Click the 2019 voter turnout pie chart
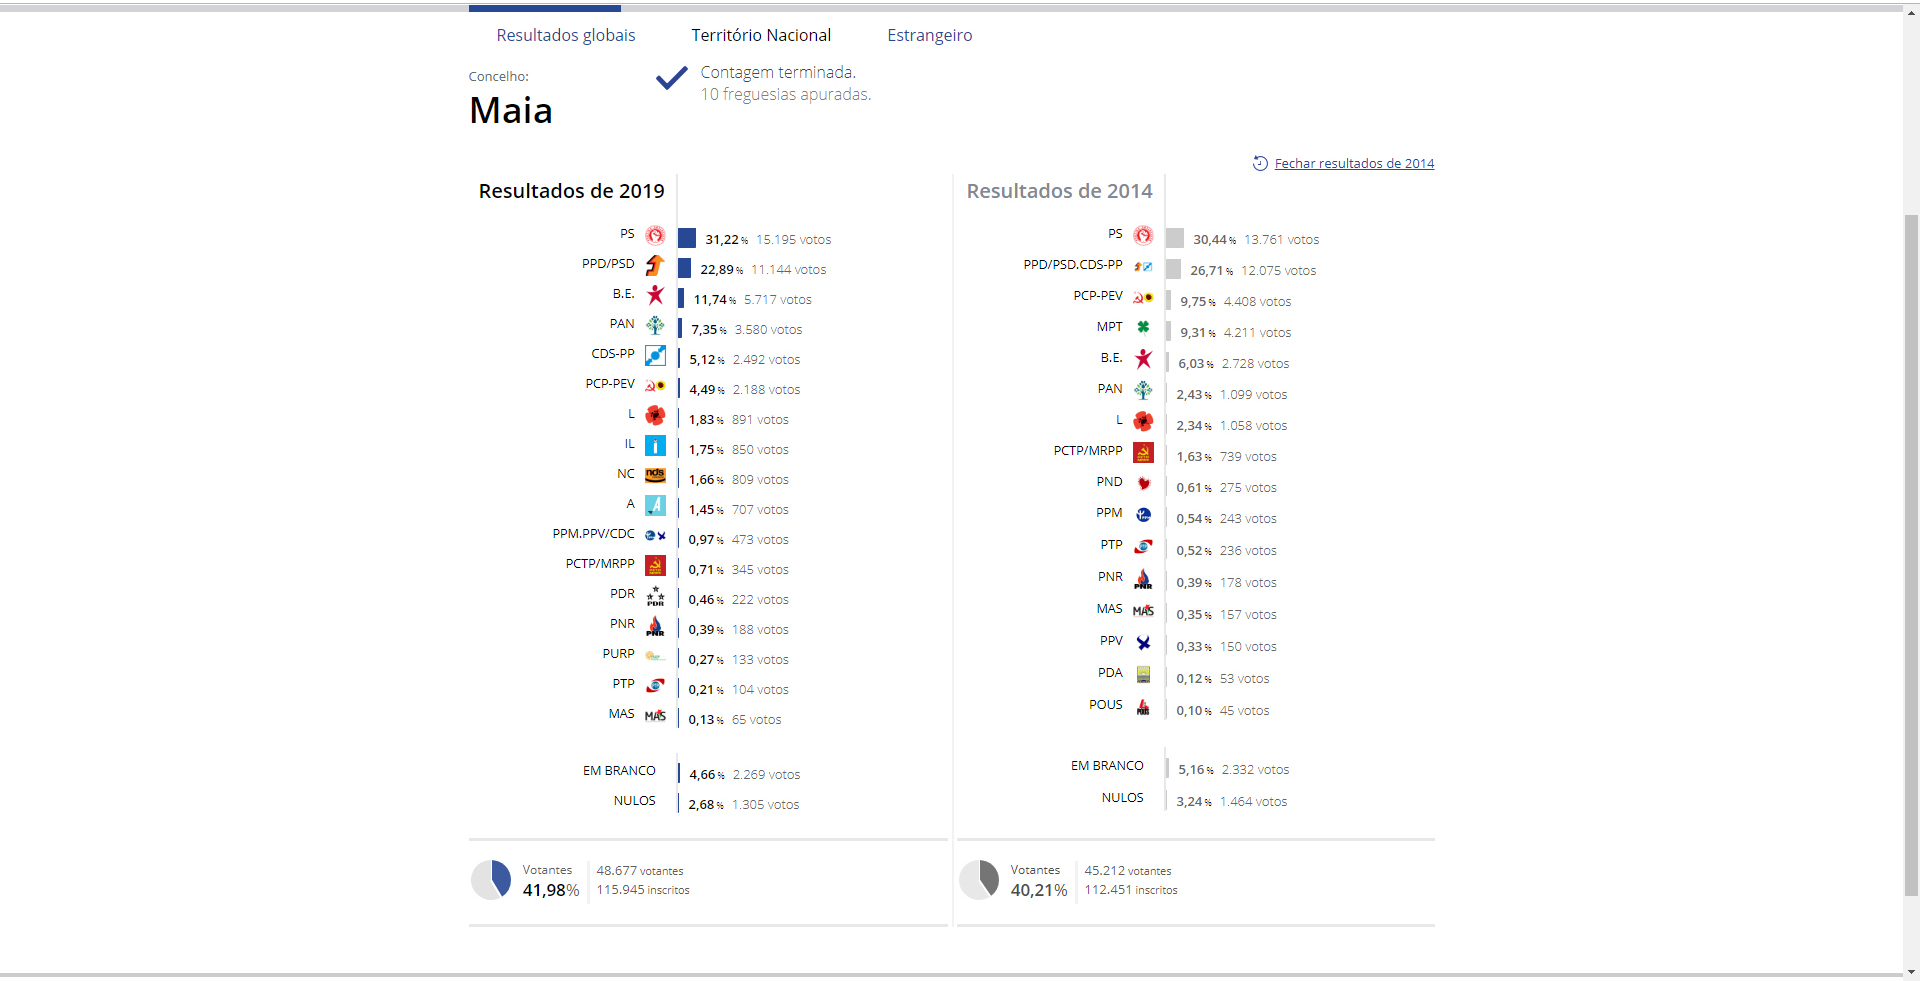 point(491,880)
